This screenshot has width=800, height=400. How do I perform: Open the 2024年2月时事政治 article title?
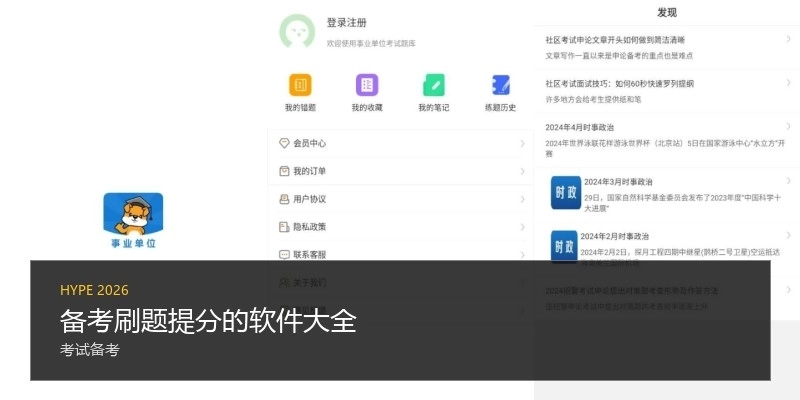tap(615, 236)
